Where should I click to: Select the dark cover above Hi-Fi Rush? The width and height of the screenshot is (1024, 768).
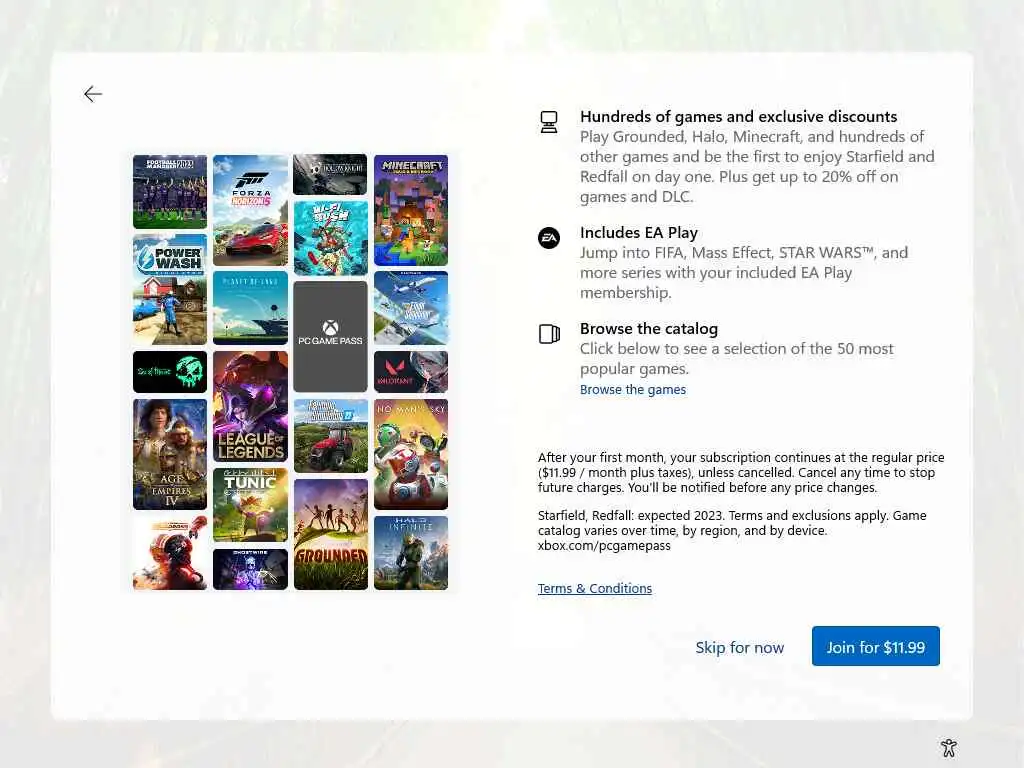(x=330, y=174)
